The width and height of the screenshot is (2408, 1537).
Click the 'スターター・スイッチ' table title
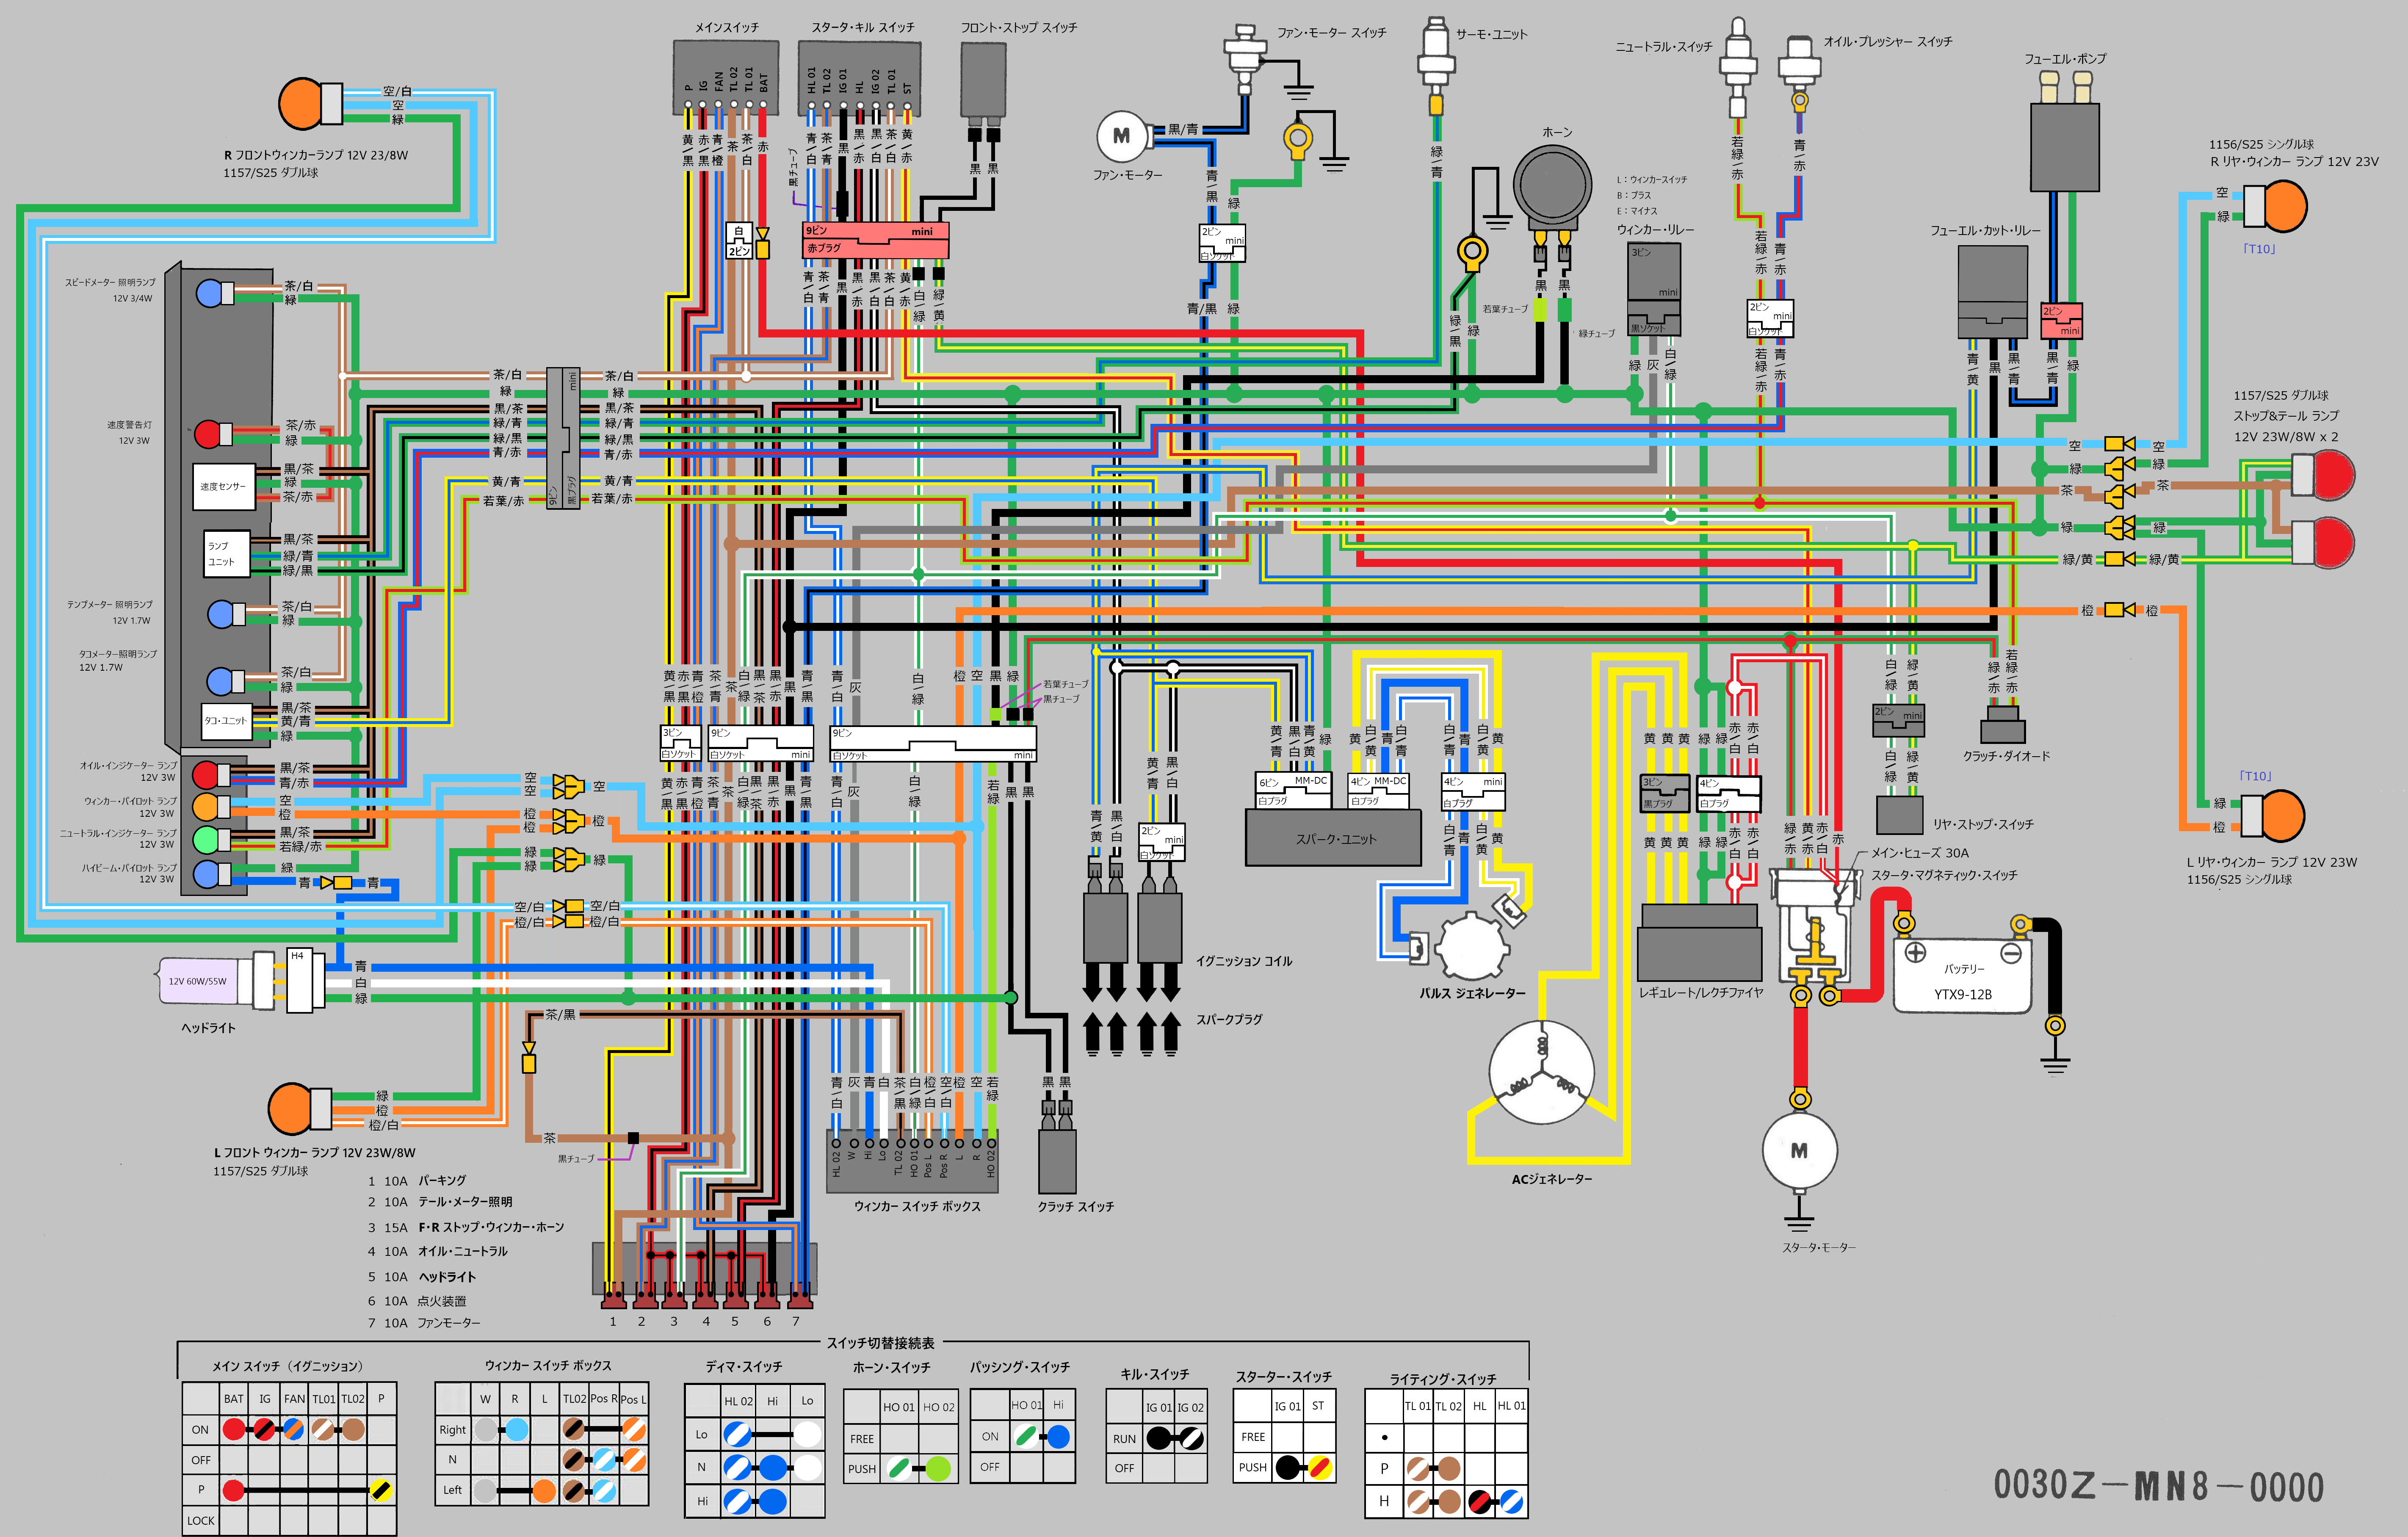click(1284, 1377)
